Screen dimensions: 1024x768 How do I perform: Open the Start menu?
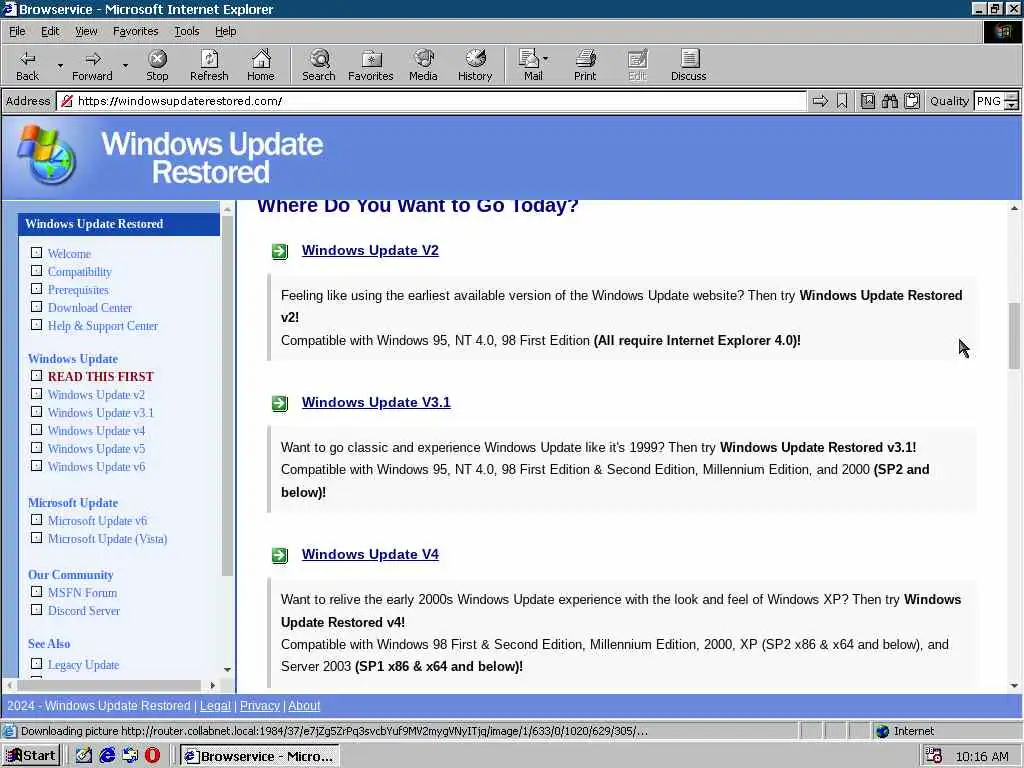click(x=31, y=756)
